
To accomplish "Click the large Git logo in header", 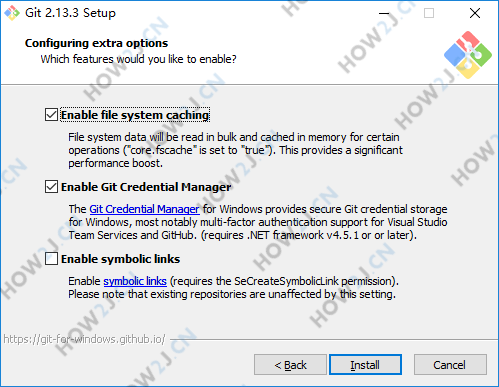I will coord(468,55).
